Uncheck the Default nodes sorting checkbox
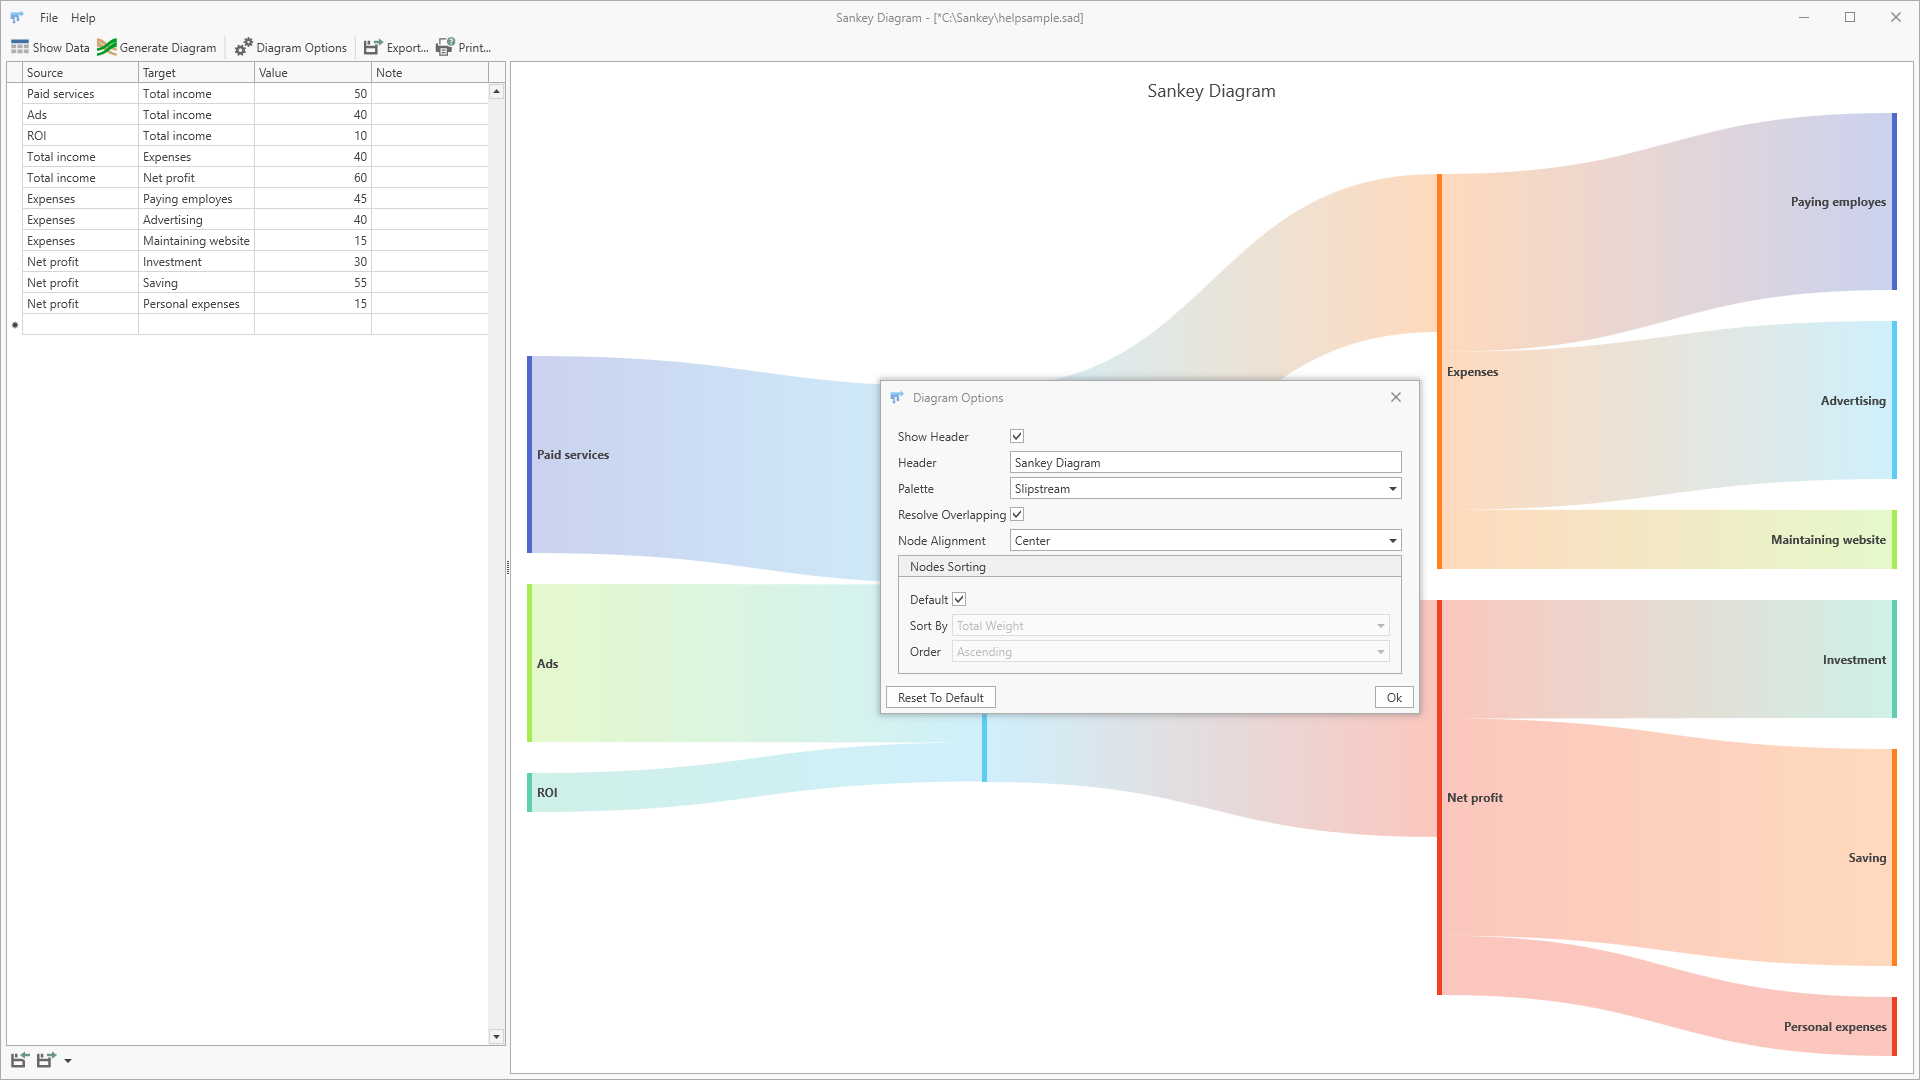The image size is (1920, 1080). tap(959, 599)
